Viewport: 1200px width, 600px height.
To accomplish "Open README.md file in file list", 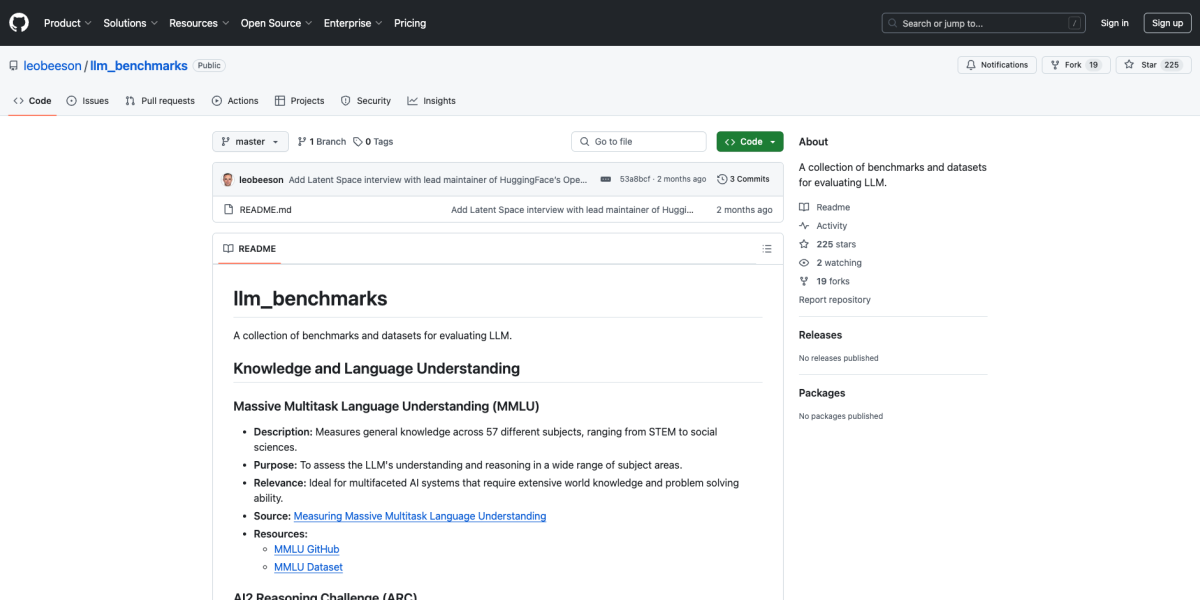I will tap(265, 210).
